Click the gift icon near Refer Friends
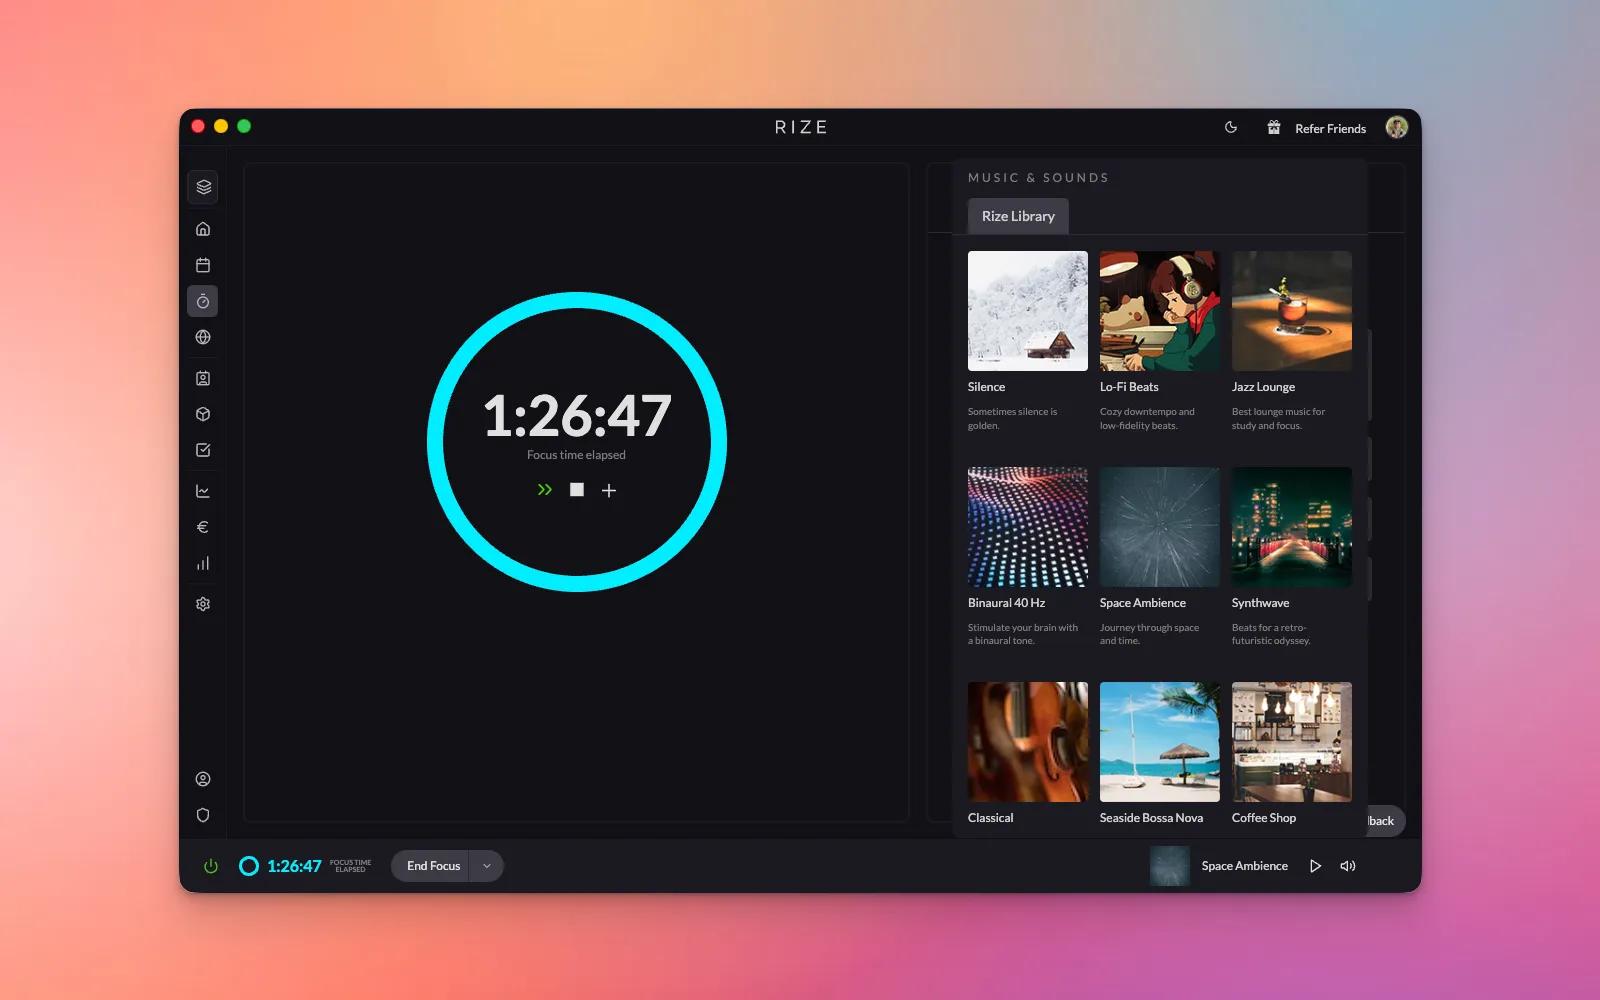 [1273, 128]
